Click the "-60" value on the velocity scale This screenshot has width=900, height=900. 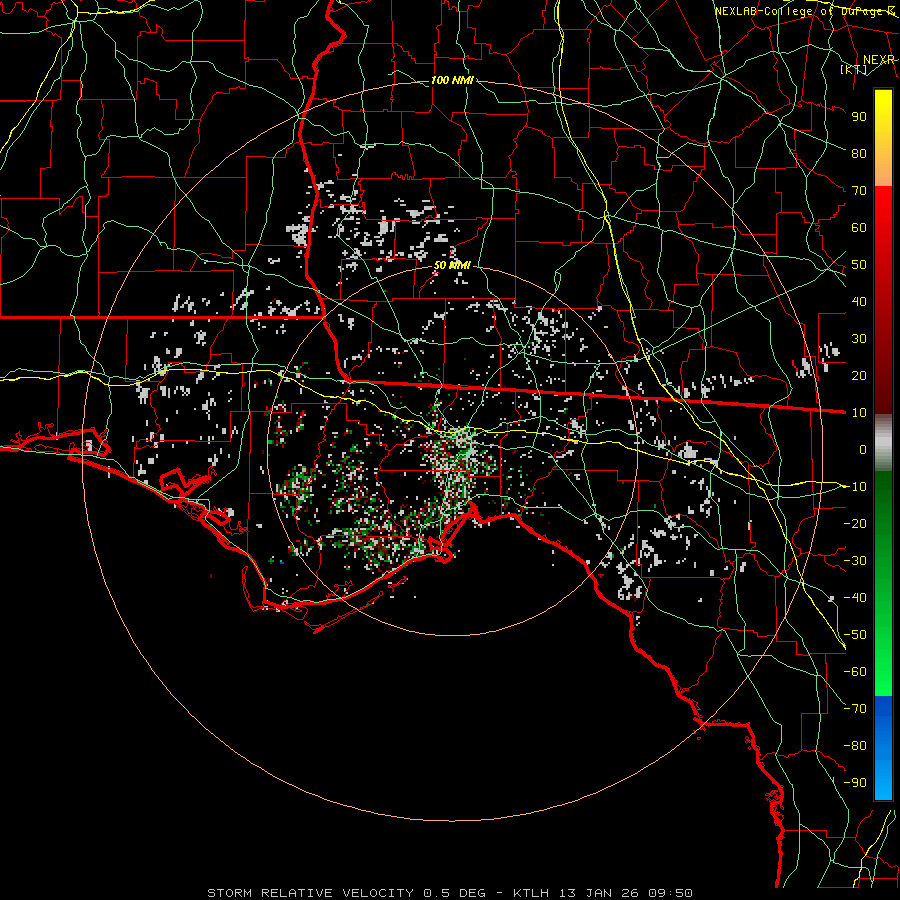coord(855,672)
